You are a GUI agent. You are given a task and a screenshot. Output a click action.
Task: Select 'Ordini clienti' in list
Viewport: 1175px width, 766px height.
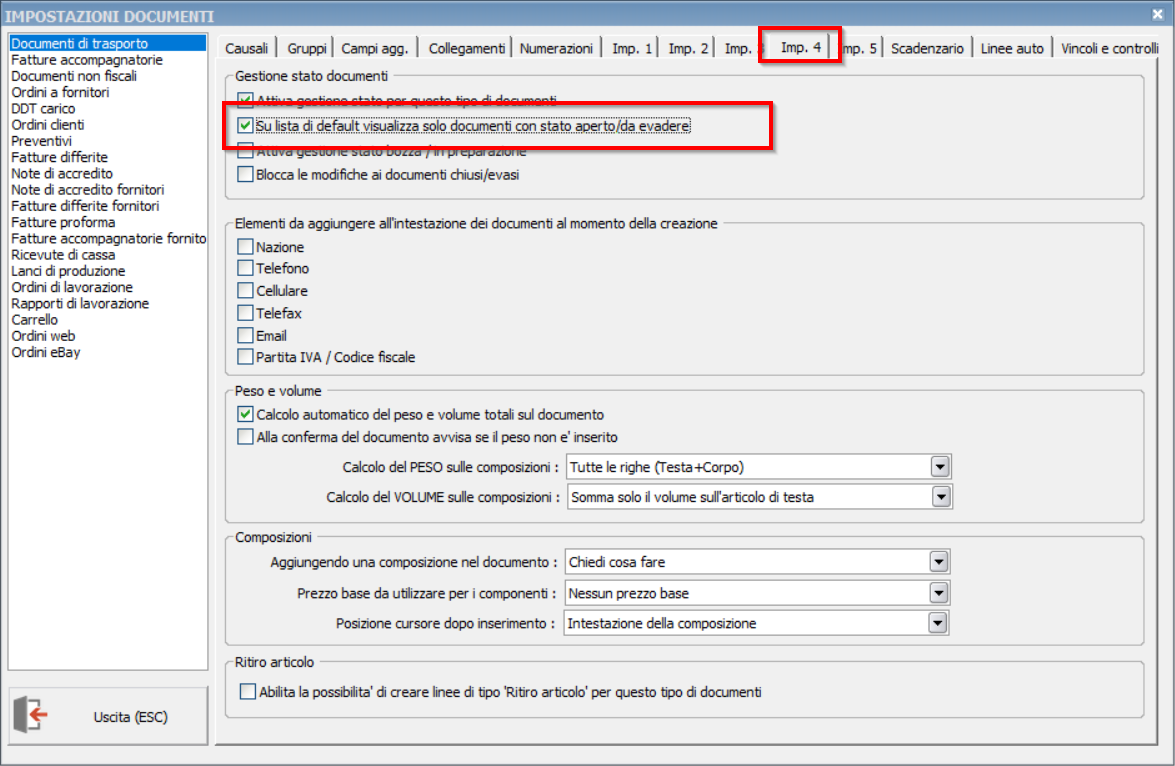pos(107,124)
